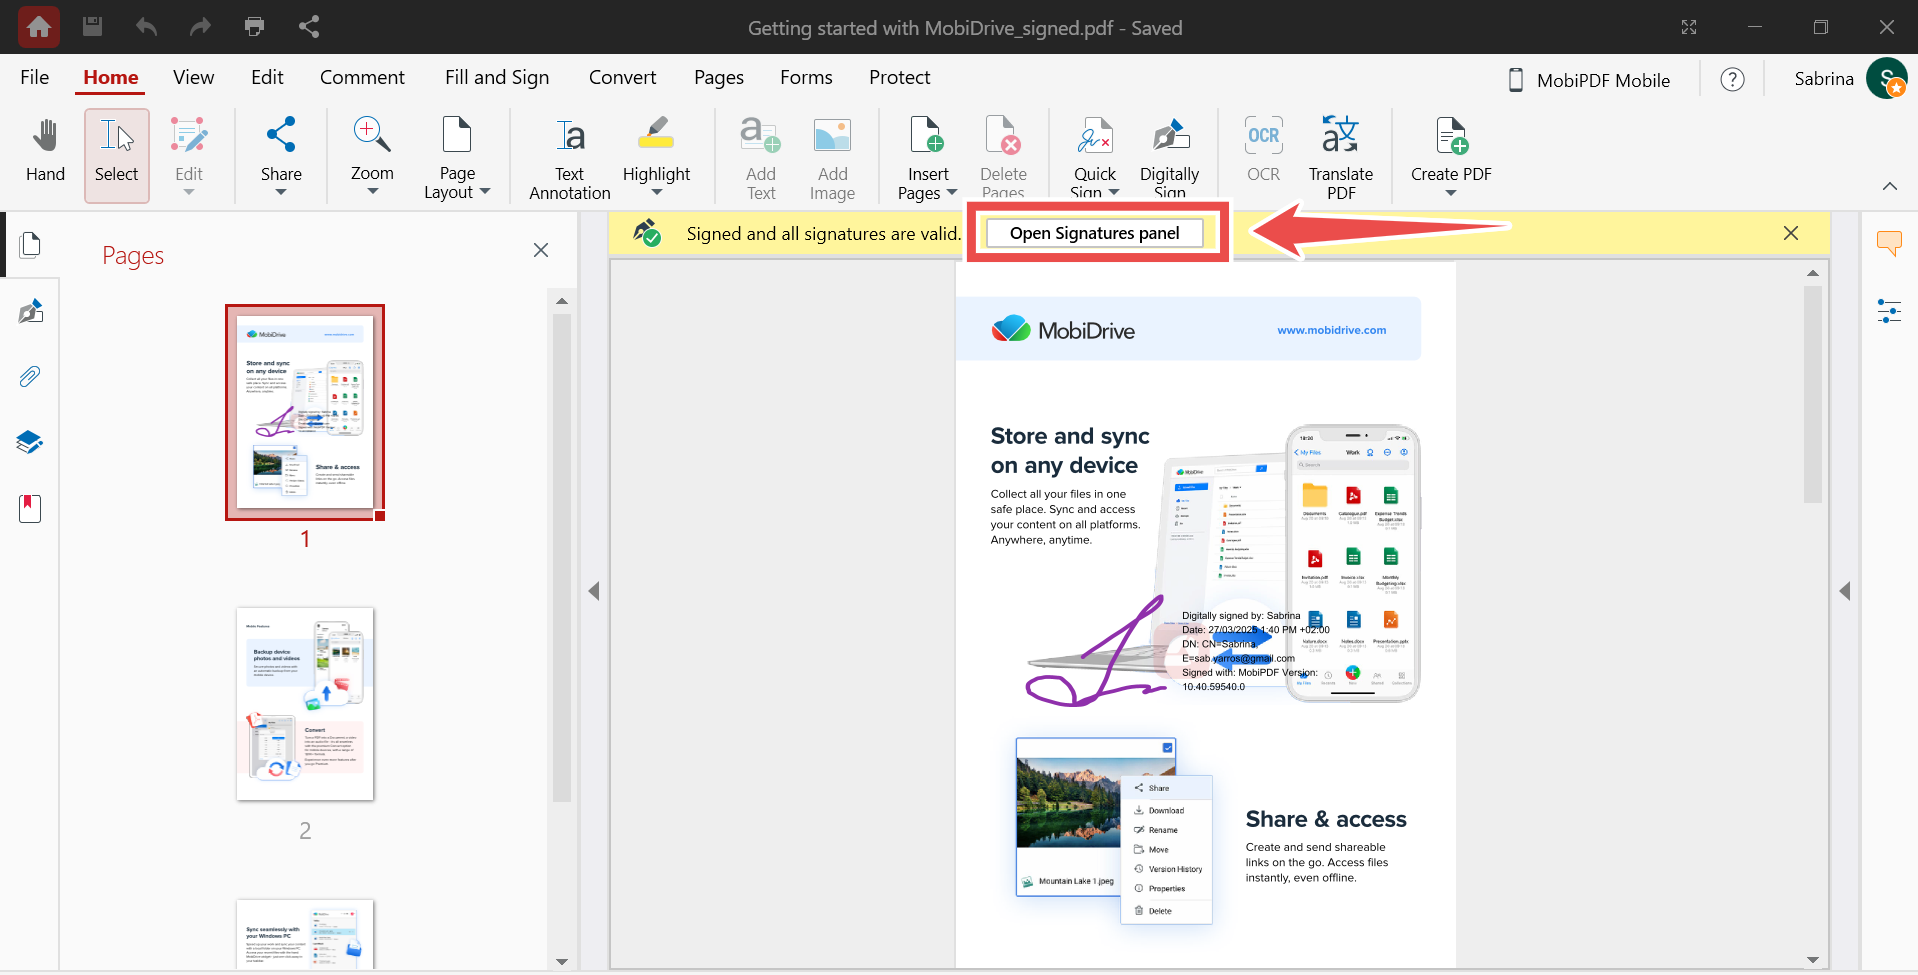Expand the Share dropdown arrow

281,192
